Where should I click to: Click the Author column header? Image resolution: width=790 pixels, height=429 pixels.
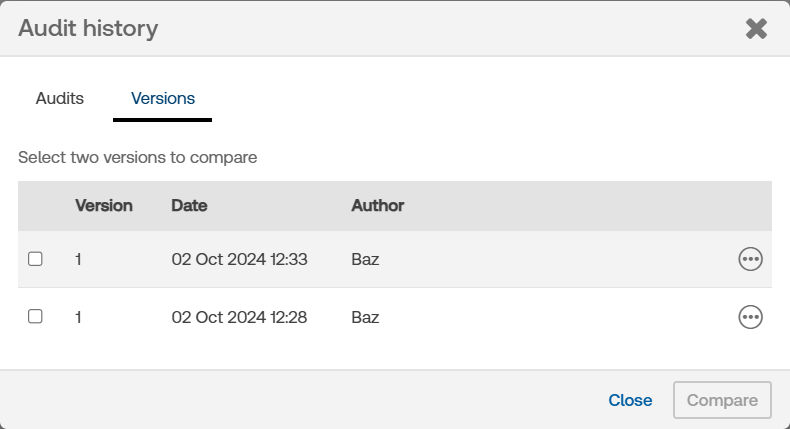point(377,206)
